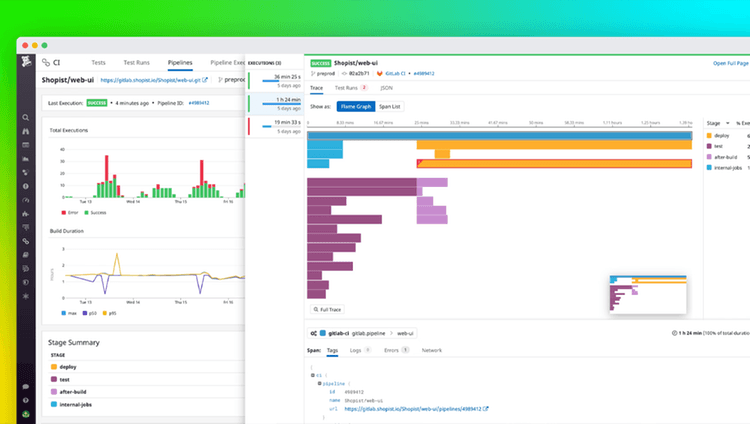Screen dimensions: 750x424
Task: Select Span List view mode
Action: [x=390, y=106]
